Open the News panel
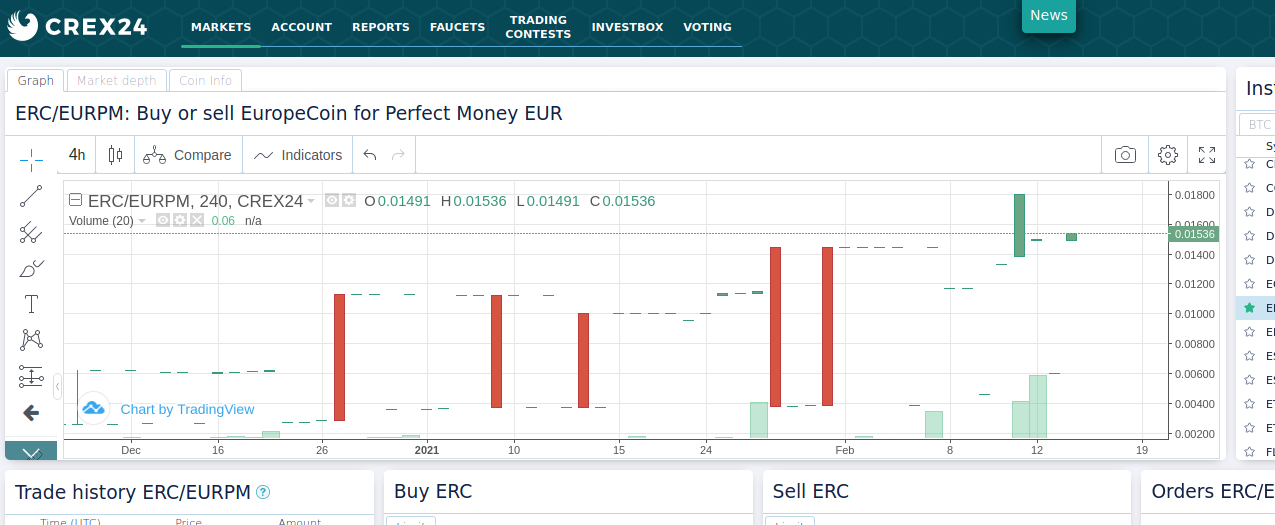 1049,15
